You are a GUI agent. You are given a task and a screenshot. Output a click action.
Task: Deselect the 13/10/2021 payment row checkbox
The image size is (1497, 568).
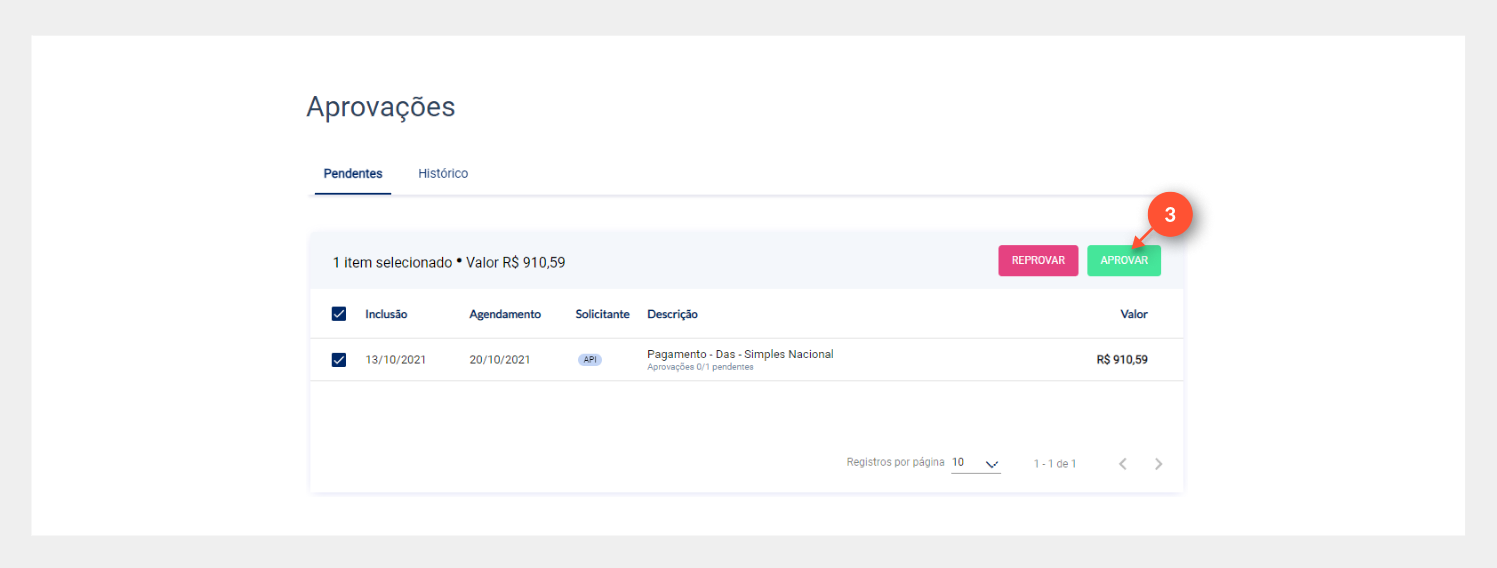click(339, 360)
